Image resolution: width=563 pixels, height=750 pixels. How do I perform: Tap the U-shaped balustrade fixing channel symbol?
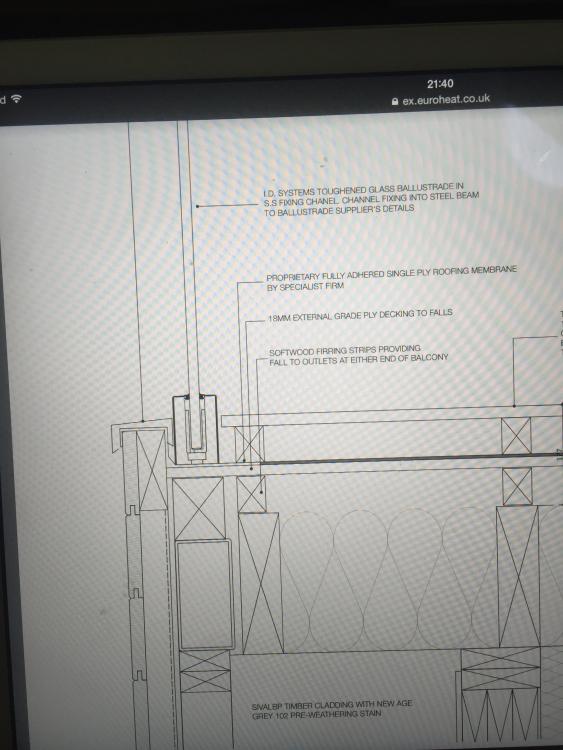[x=195, y=429]
